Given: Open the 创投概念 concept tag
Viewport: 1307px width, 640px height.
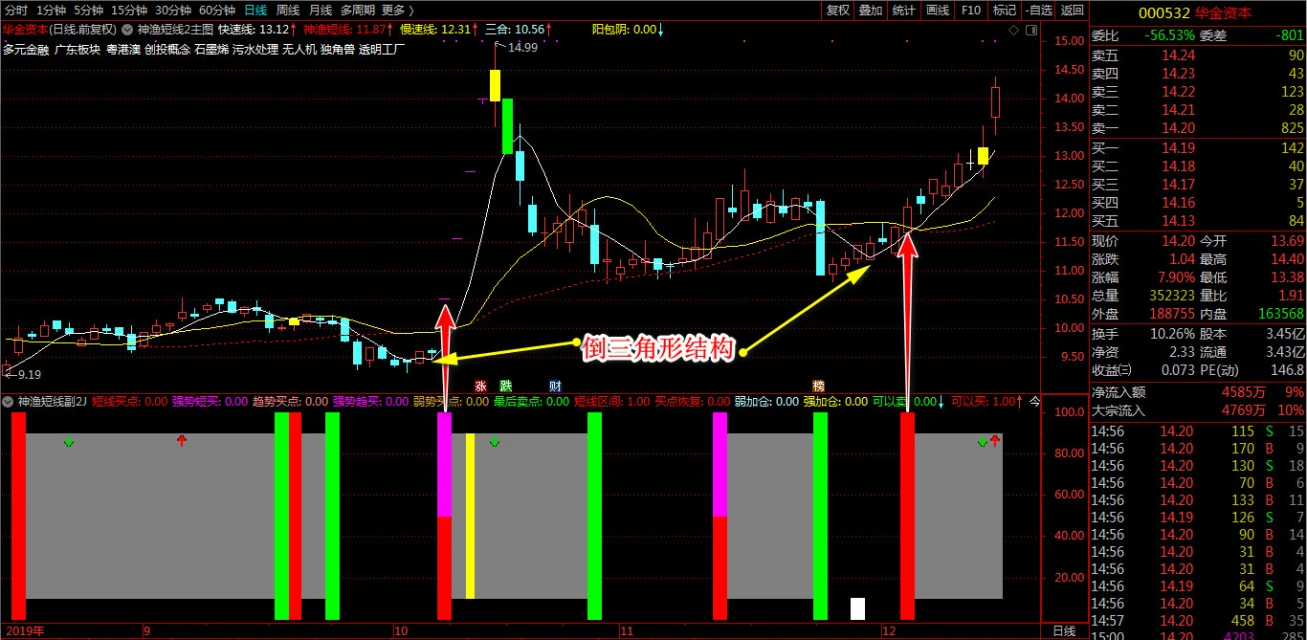Looking at the screenshot, I should tap(168, 48).
